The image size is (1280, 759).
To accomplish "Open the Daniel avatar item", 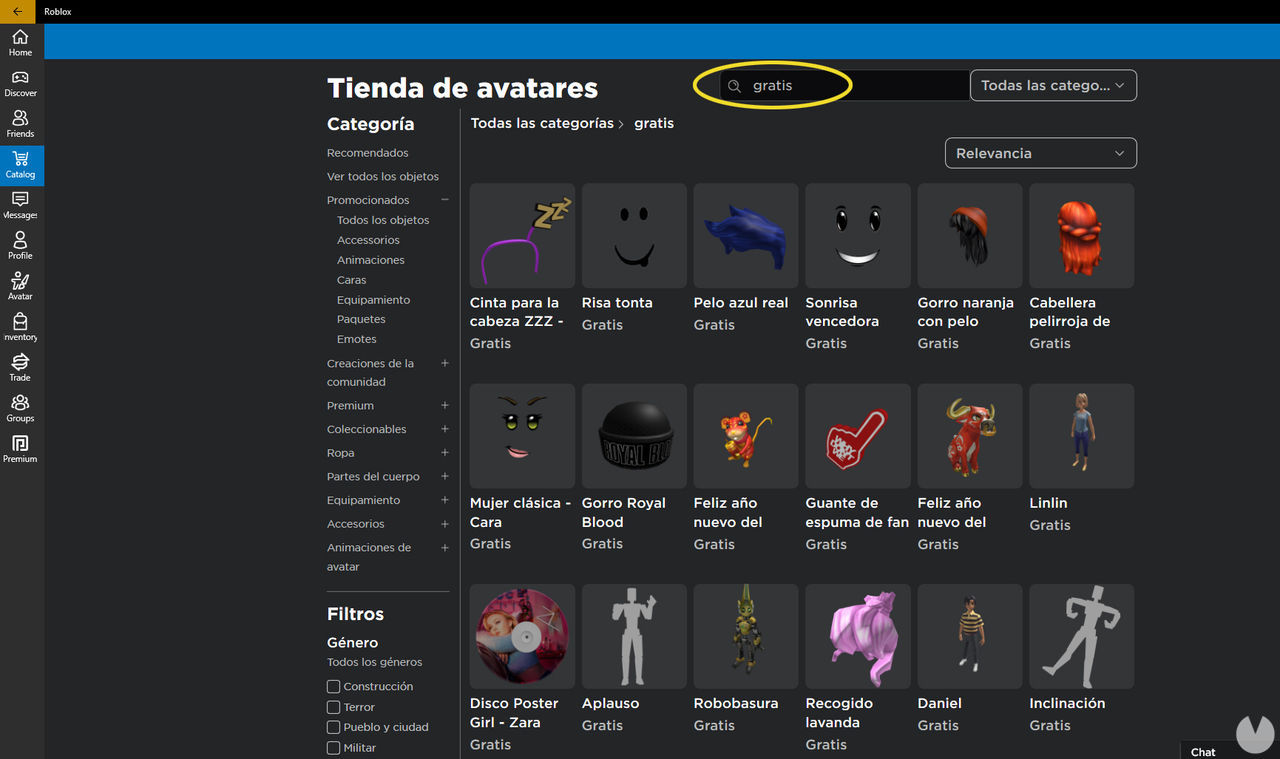I will point(970,660).
